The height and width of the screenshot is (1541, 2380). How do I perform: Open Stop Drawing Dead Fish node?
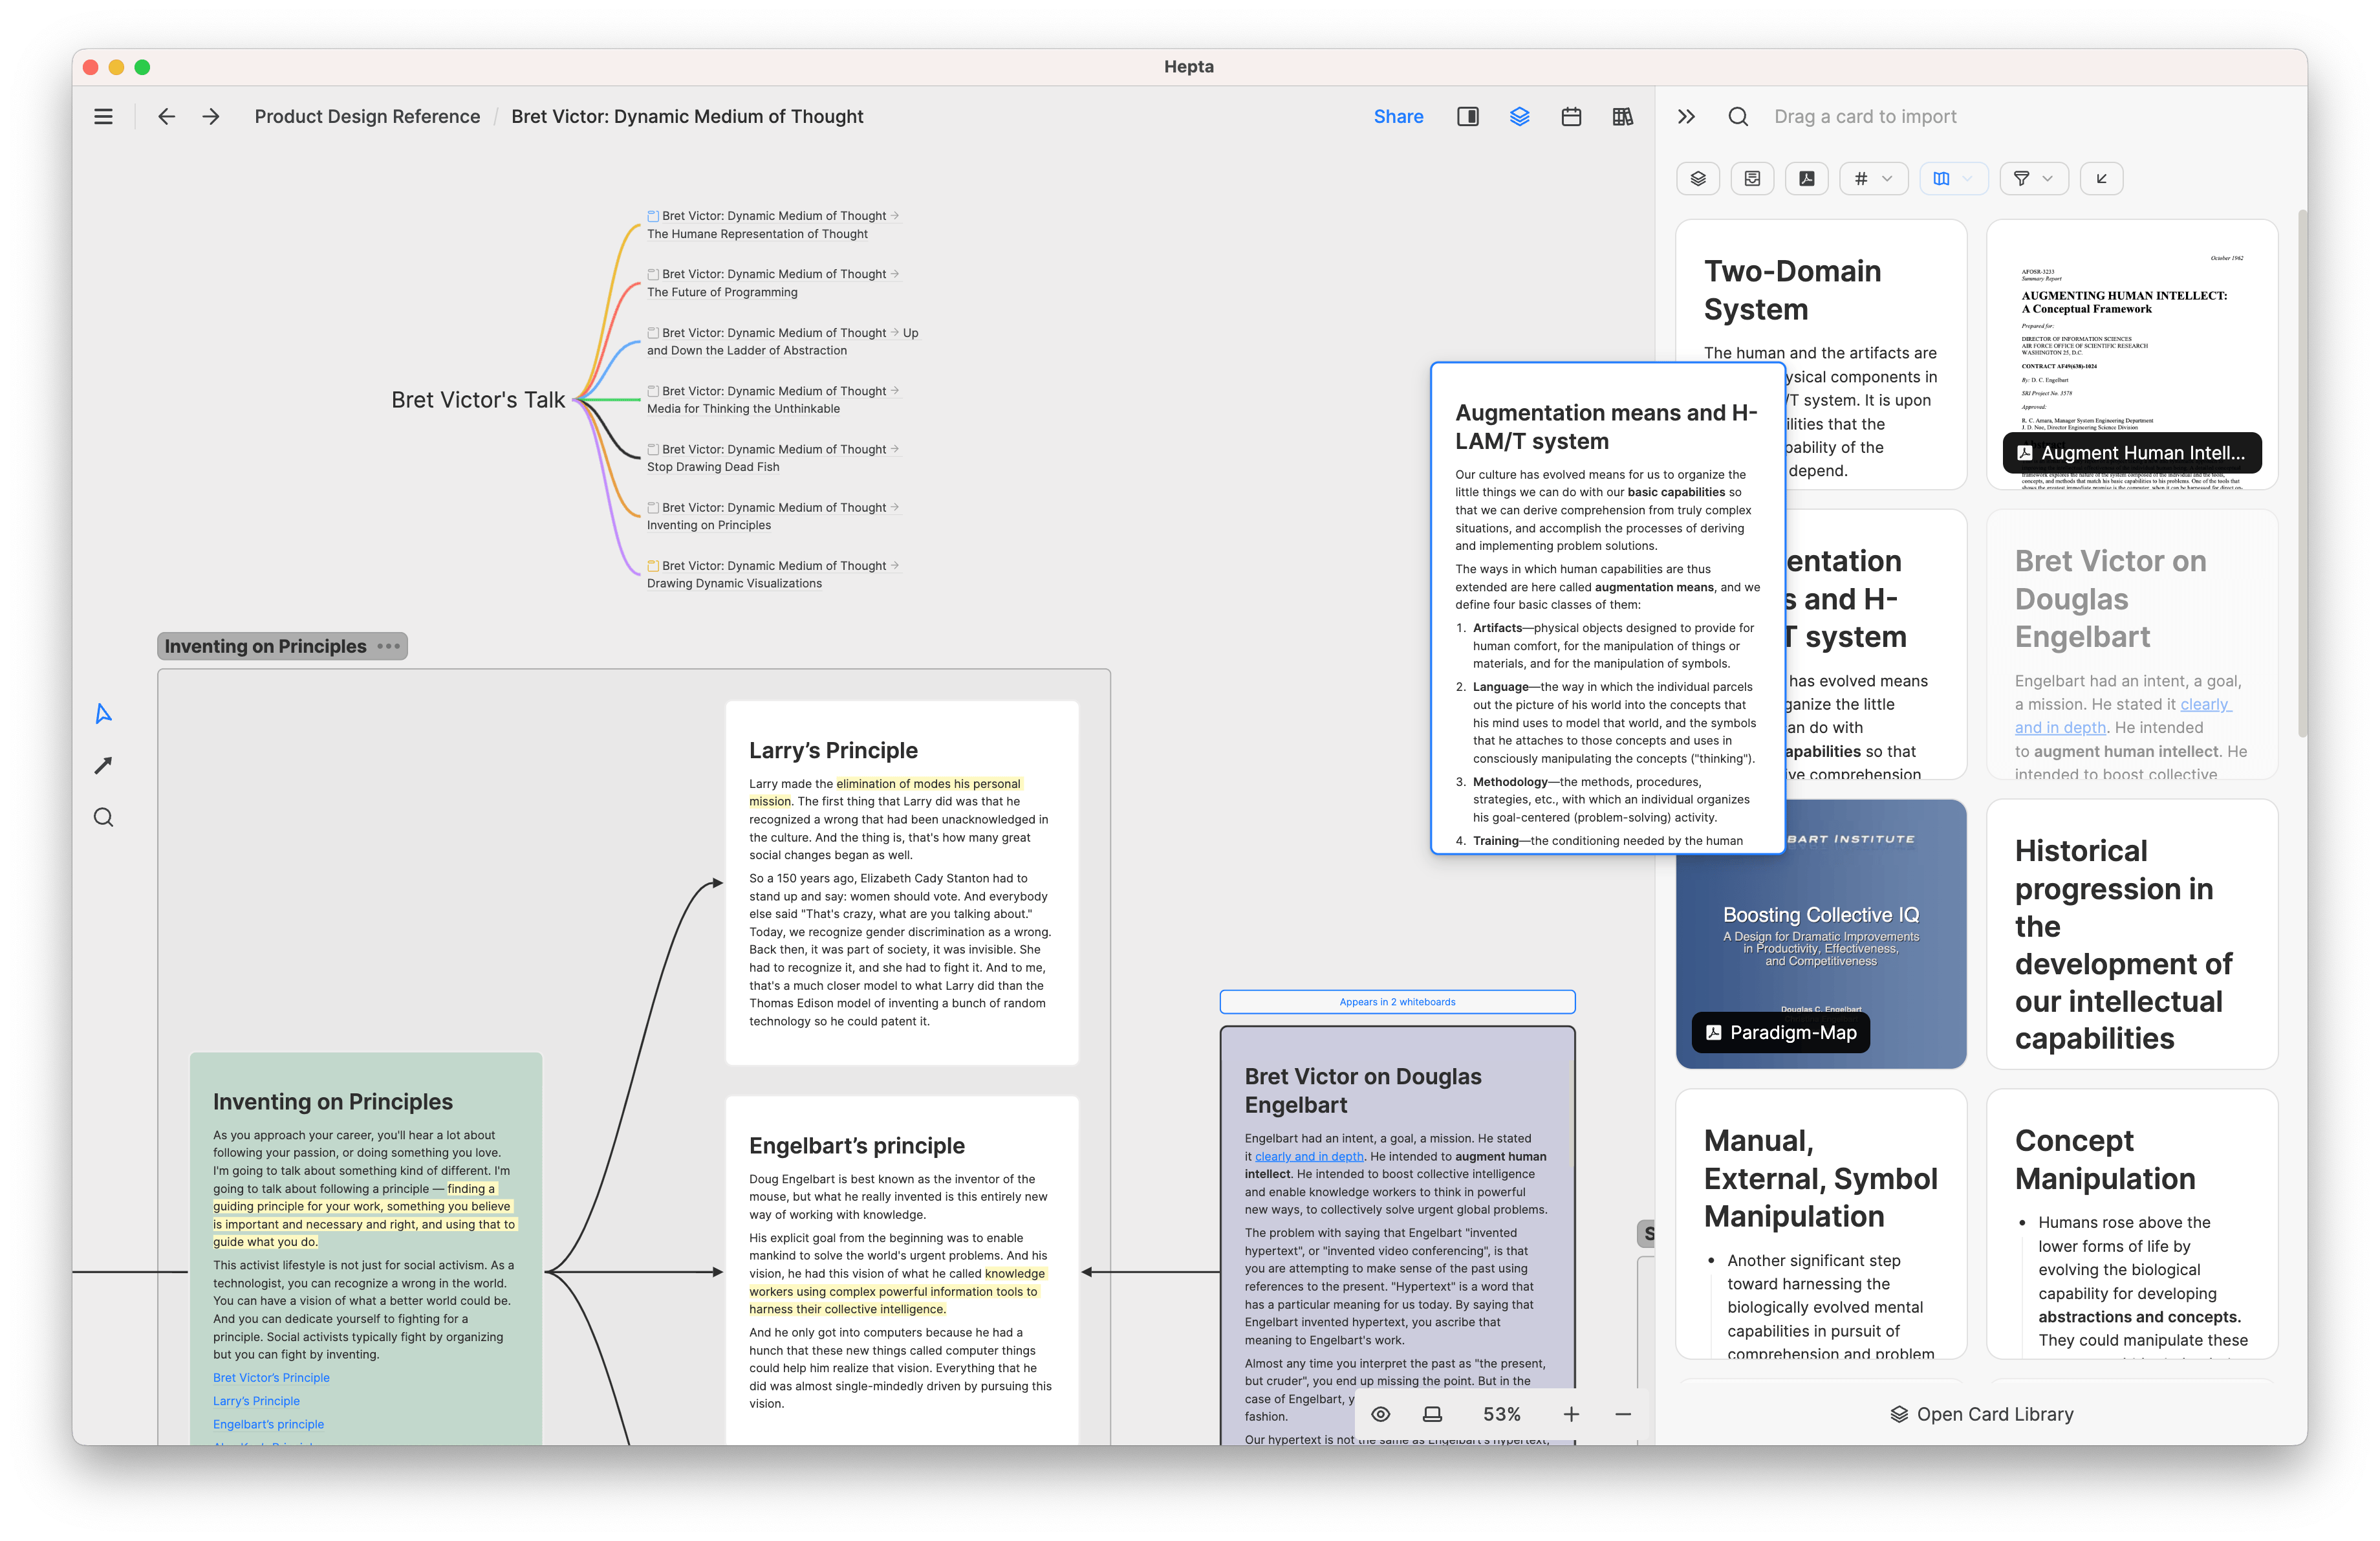pyautogui.click(x=773, y=457)
